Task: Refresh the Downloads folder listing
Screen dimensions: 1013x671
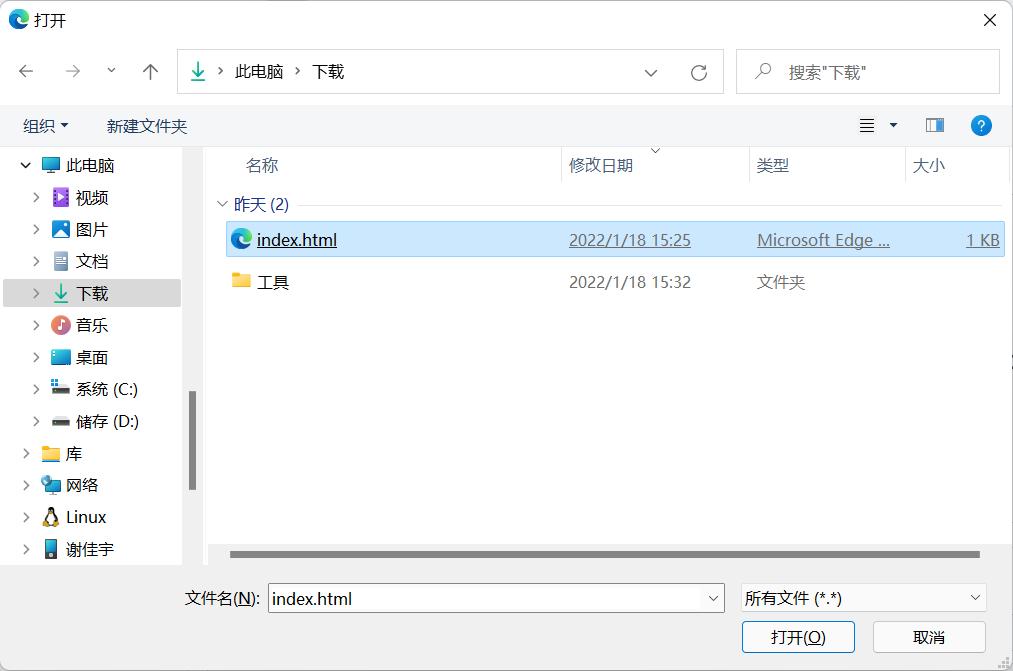Action: coord(699,72)
